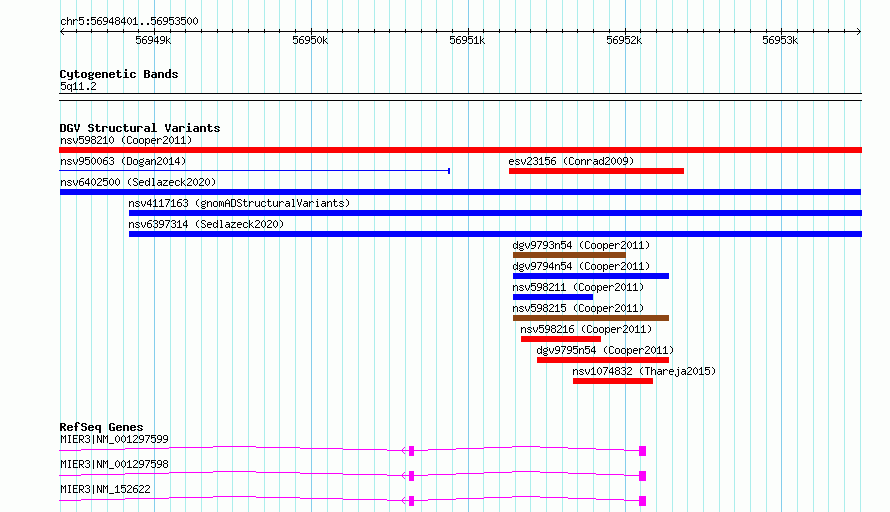
Task: Click the cytogenetic band 5q11.2 bar
Action: pos(460,97)
